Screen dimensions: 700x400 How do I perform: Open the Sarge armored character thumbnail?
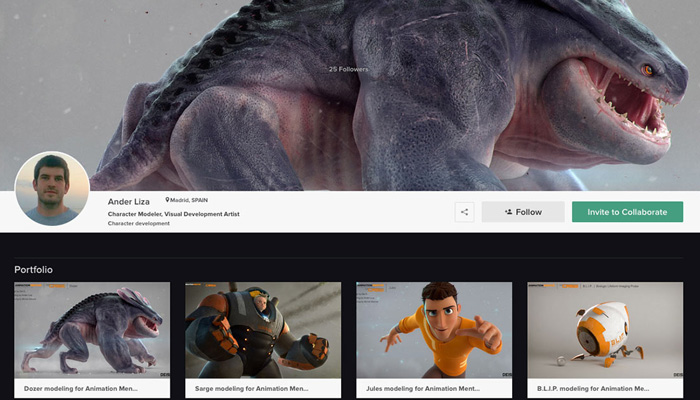263,330
